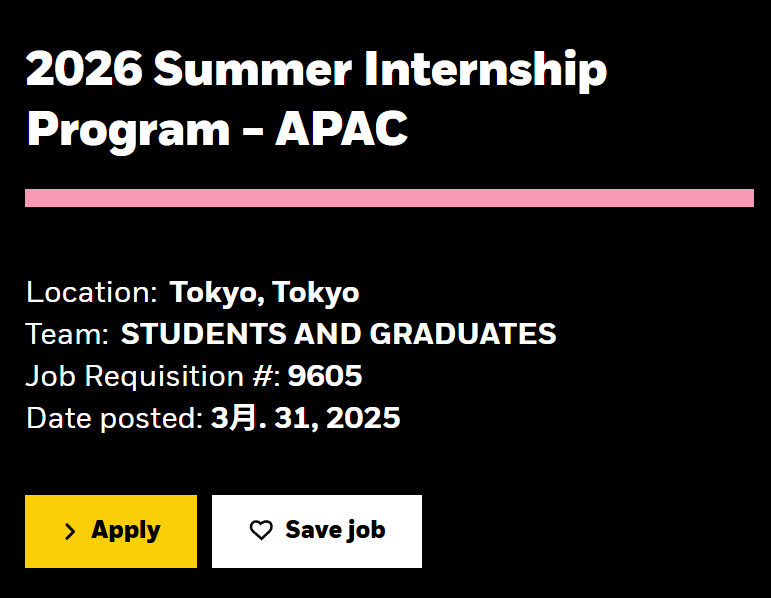Click the requisition number 9605
This screenshot has width=771, height=598.
pos(325,376)
